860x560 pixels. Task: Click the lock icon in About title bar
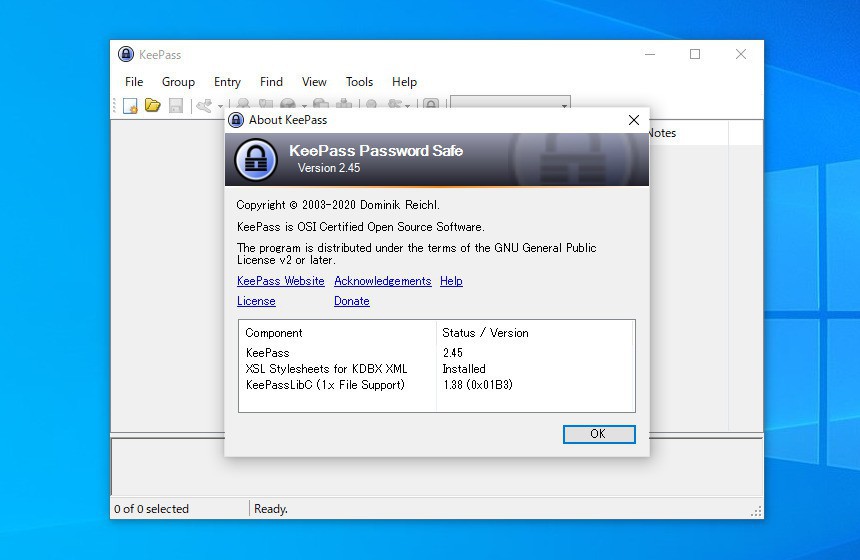(237, 120)
